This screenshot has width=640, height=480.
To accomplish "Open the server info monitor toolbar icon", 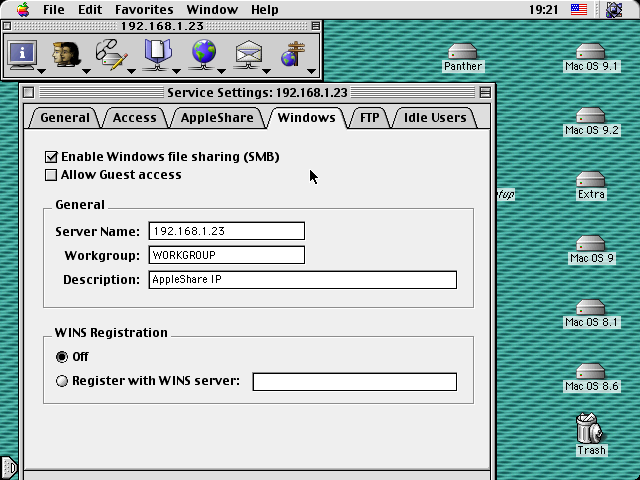I will click(x=22, y=54).
